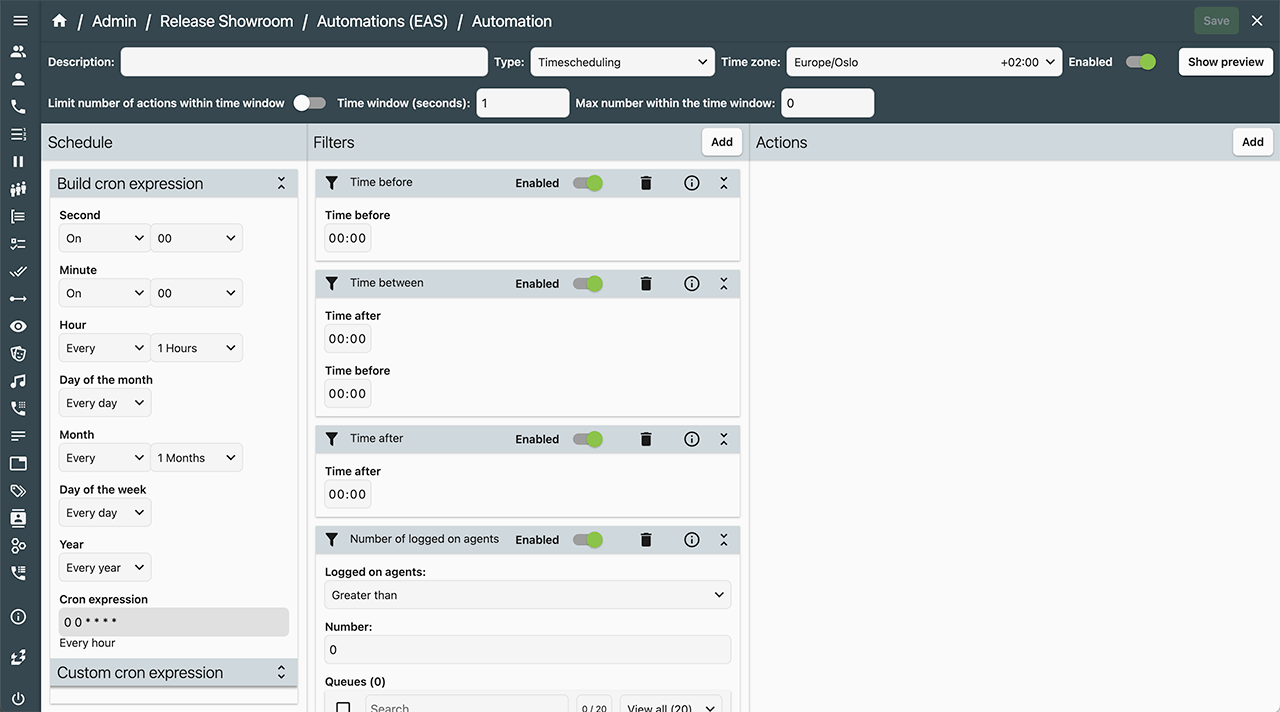Screen dimensions: 1280x712
Task: Open the Logged on agents comparison dropdown
Action: [527, 595]
